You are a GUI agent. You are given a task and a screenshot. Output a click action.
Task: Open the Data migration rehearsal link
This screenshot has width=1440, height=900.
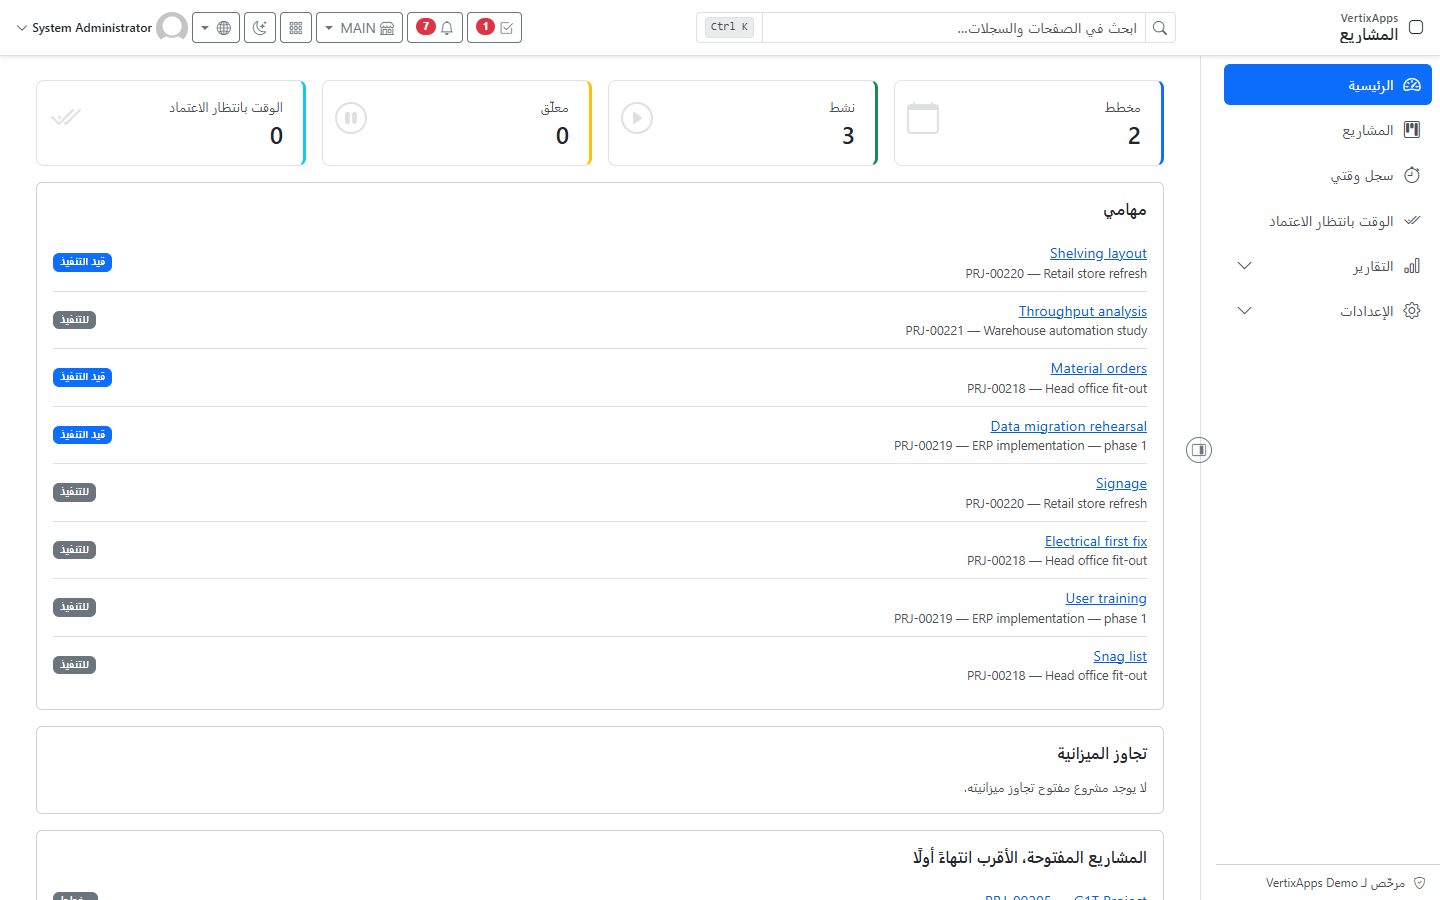click(x=1069, y=426)
